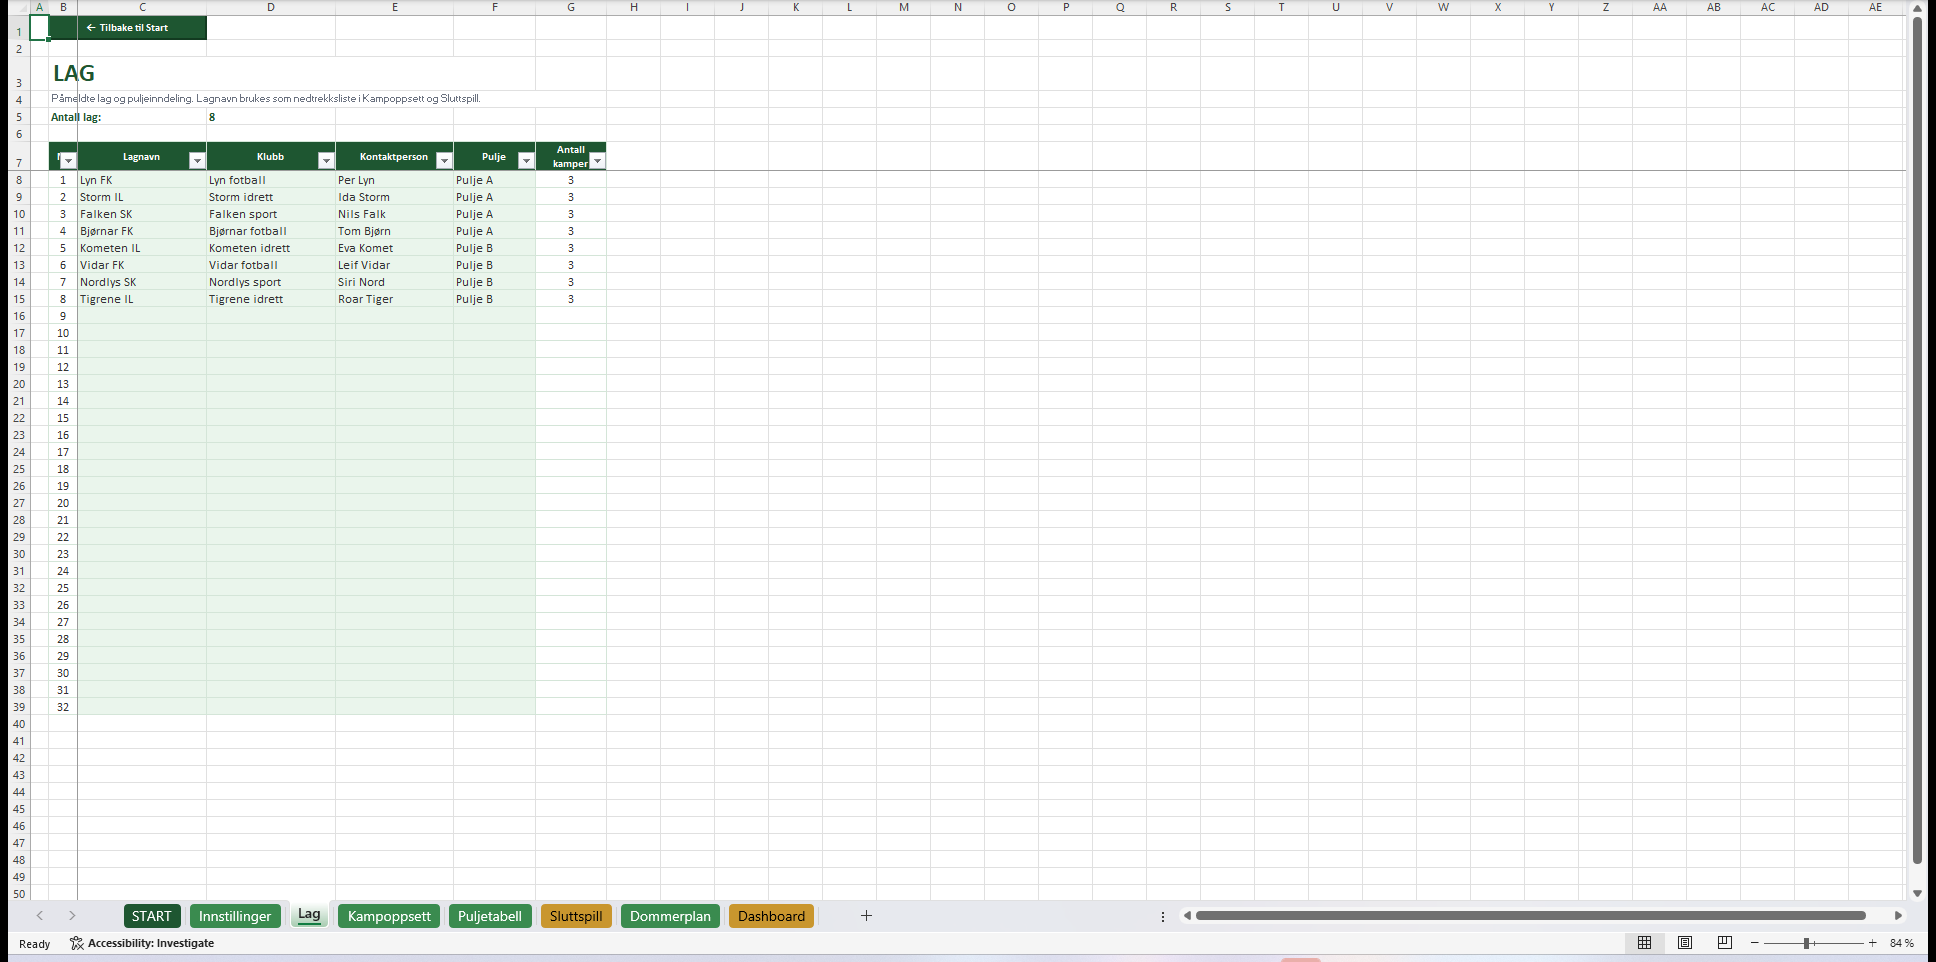This screenshot has height=962, width=1936.
Task: Switch to Normal view icon in status bar
Action: tap(1644, 943)
